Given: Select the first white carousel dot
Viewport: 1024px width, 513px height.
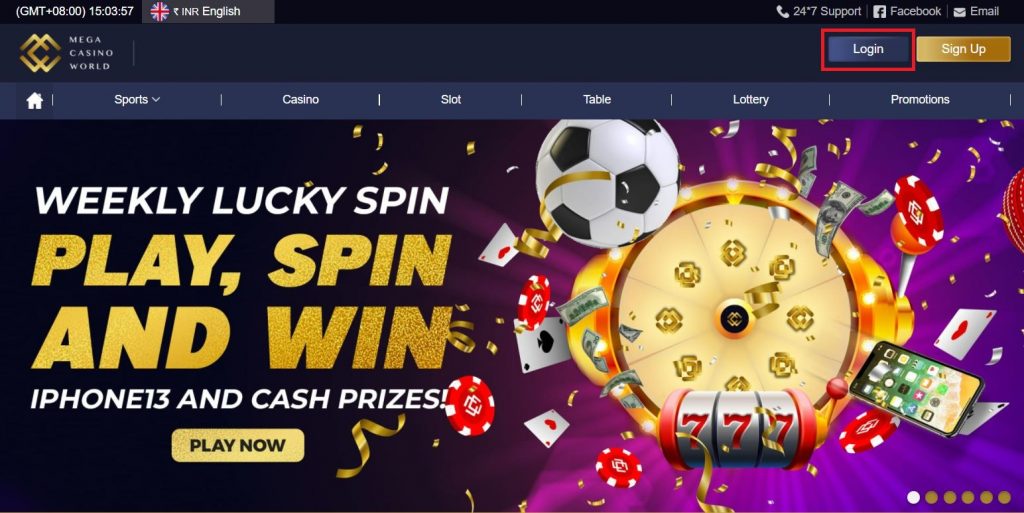Looking at the screenshot, I should pyautogui.click(x=914, y=497).
